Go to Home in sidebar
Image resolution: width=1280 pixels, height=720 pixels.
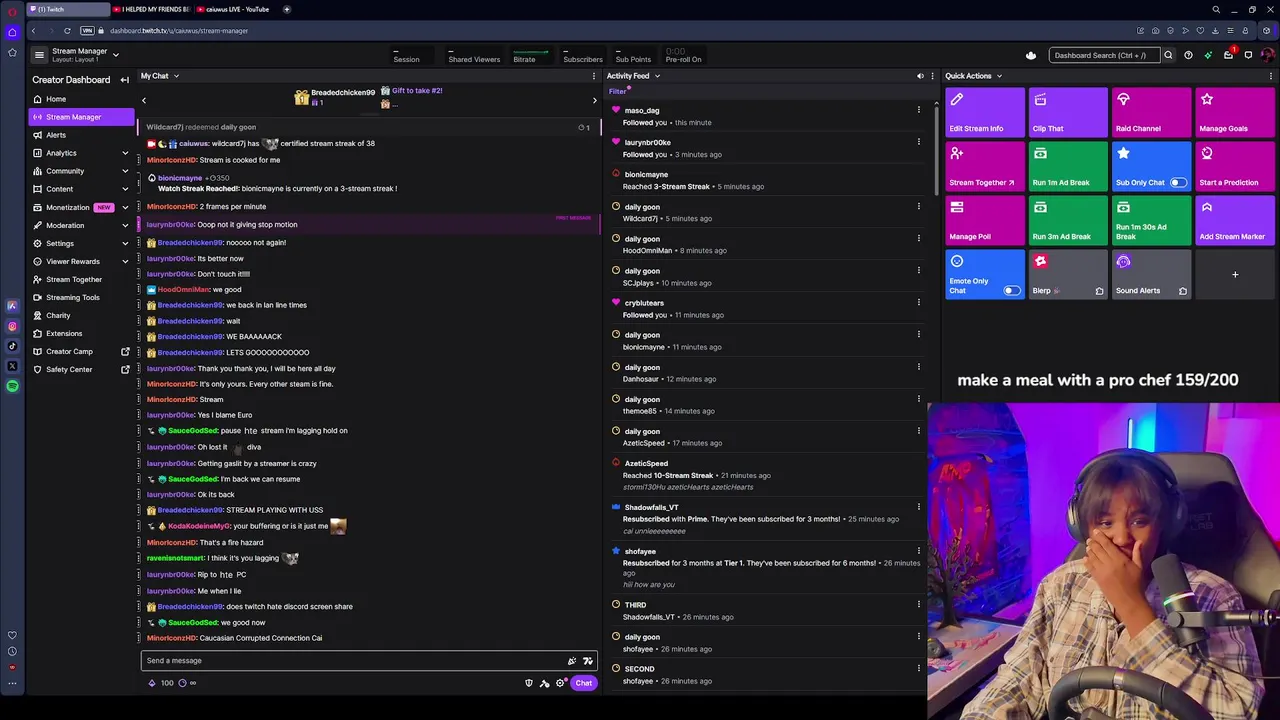click(81, 99)
